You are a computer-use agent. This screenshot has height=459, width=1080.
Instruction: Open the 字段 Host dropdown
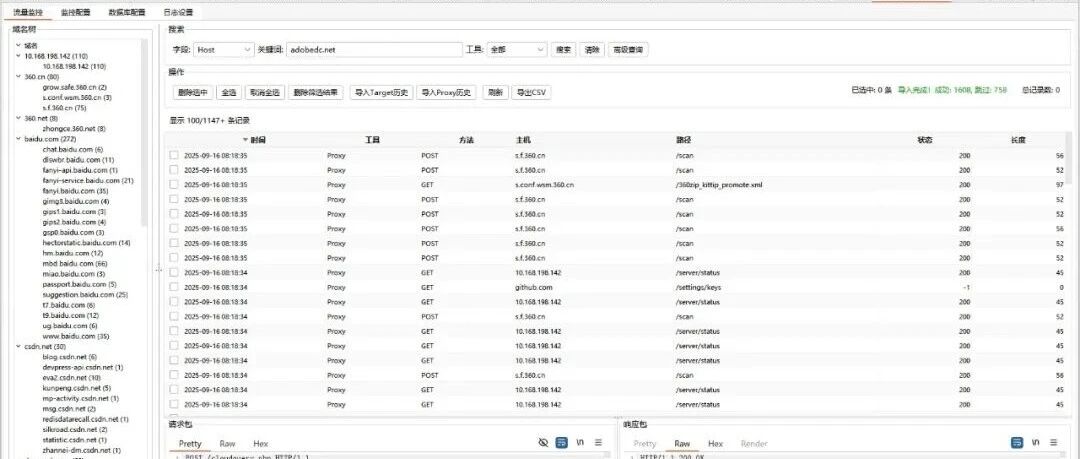pos(224,50)
